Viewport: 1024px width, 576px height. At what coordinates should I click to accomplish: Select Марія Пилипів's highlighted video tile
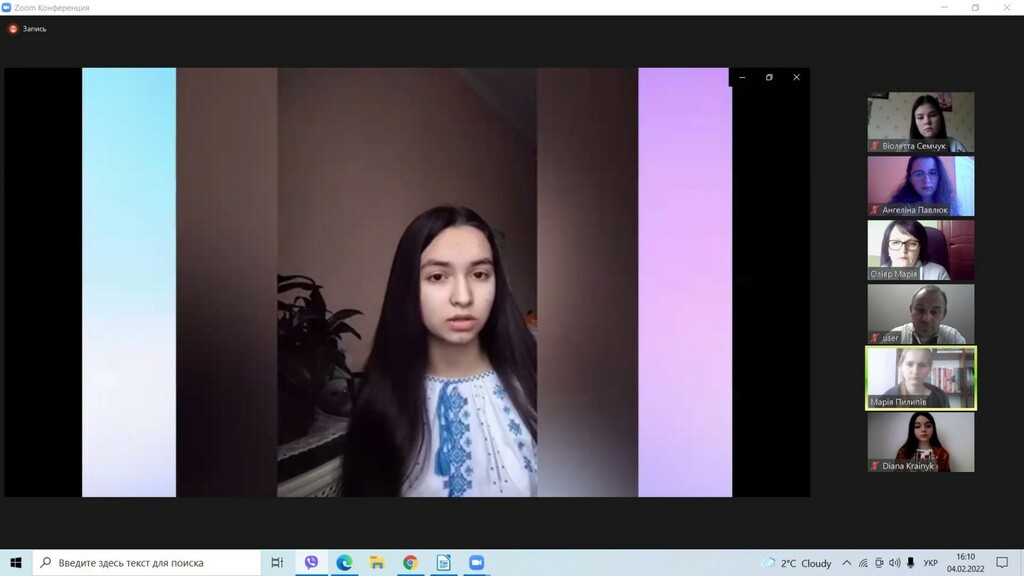[920, 377]
